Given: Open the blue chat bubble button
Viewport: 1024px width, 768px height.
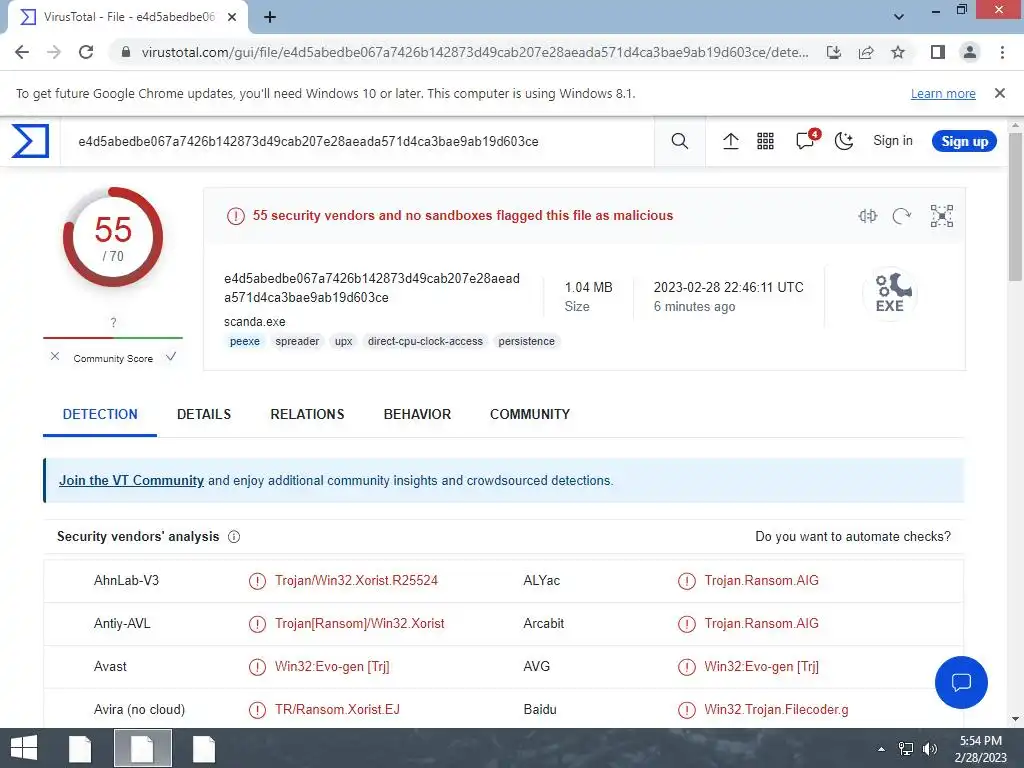Looking at the screenshot, I should 961,682.
